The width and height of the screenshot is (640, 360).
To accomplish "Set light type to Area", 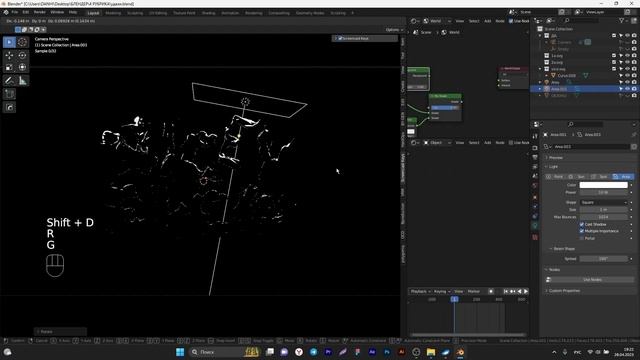I will (623, 177).
